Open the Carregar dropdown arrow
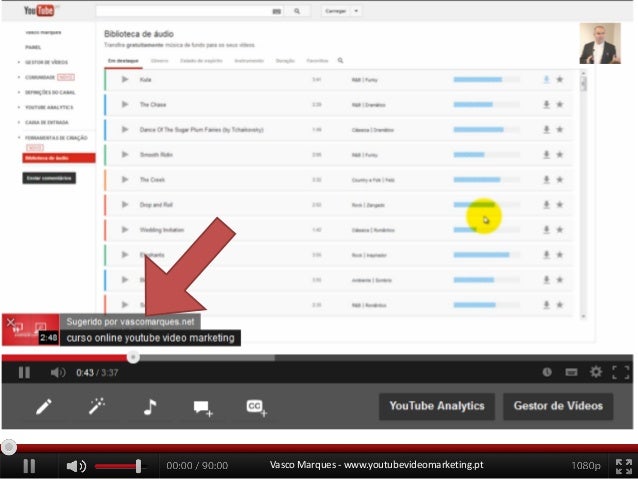The height and width of the screenshot is (479, 638). tap(356, 11)
